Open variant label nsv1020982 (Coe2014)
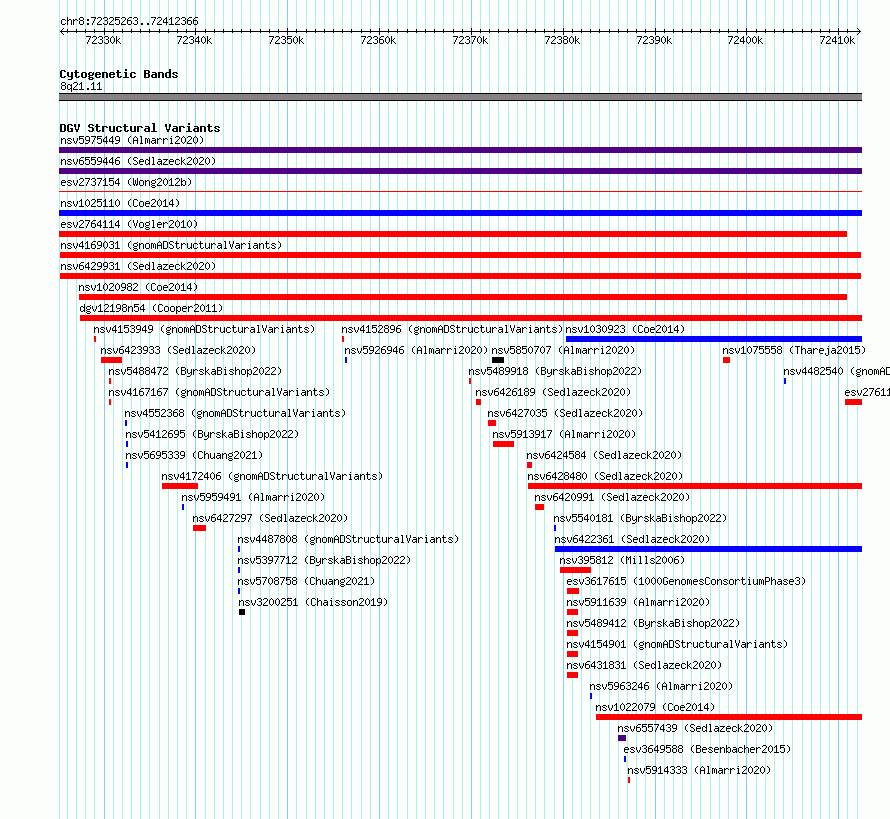 click(138, 287)
